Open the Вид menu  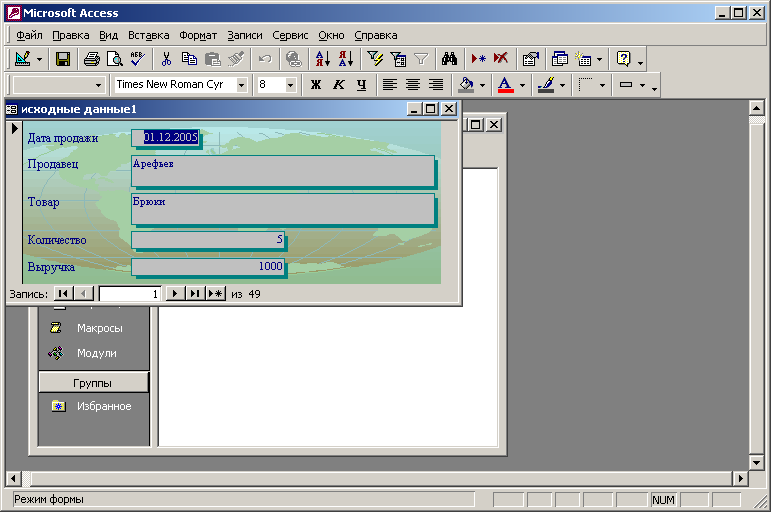[x=108, y=35]
